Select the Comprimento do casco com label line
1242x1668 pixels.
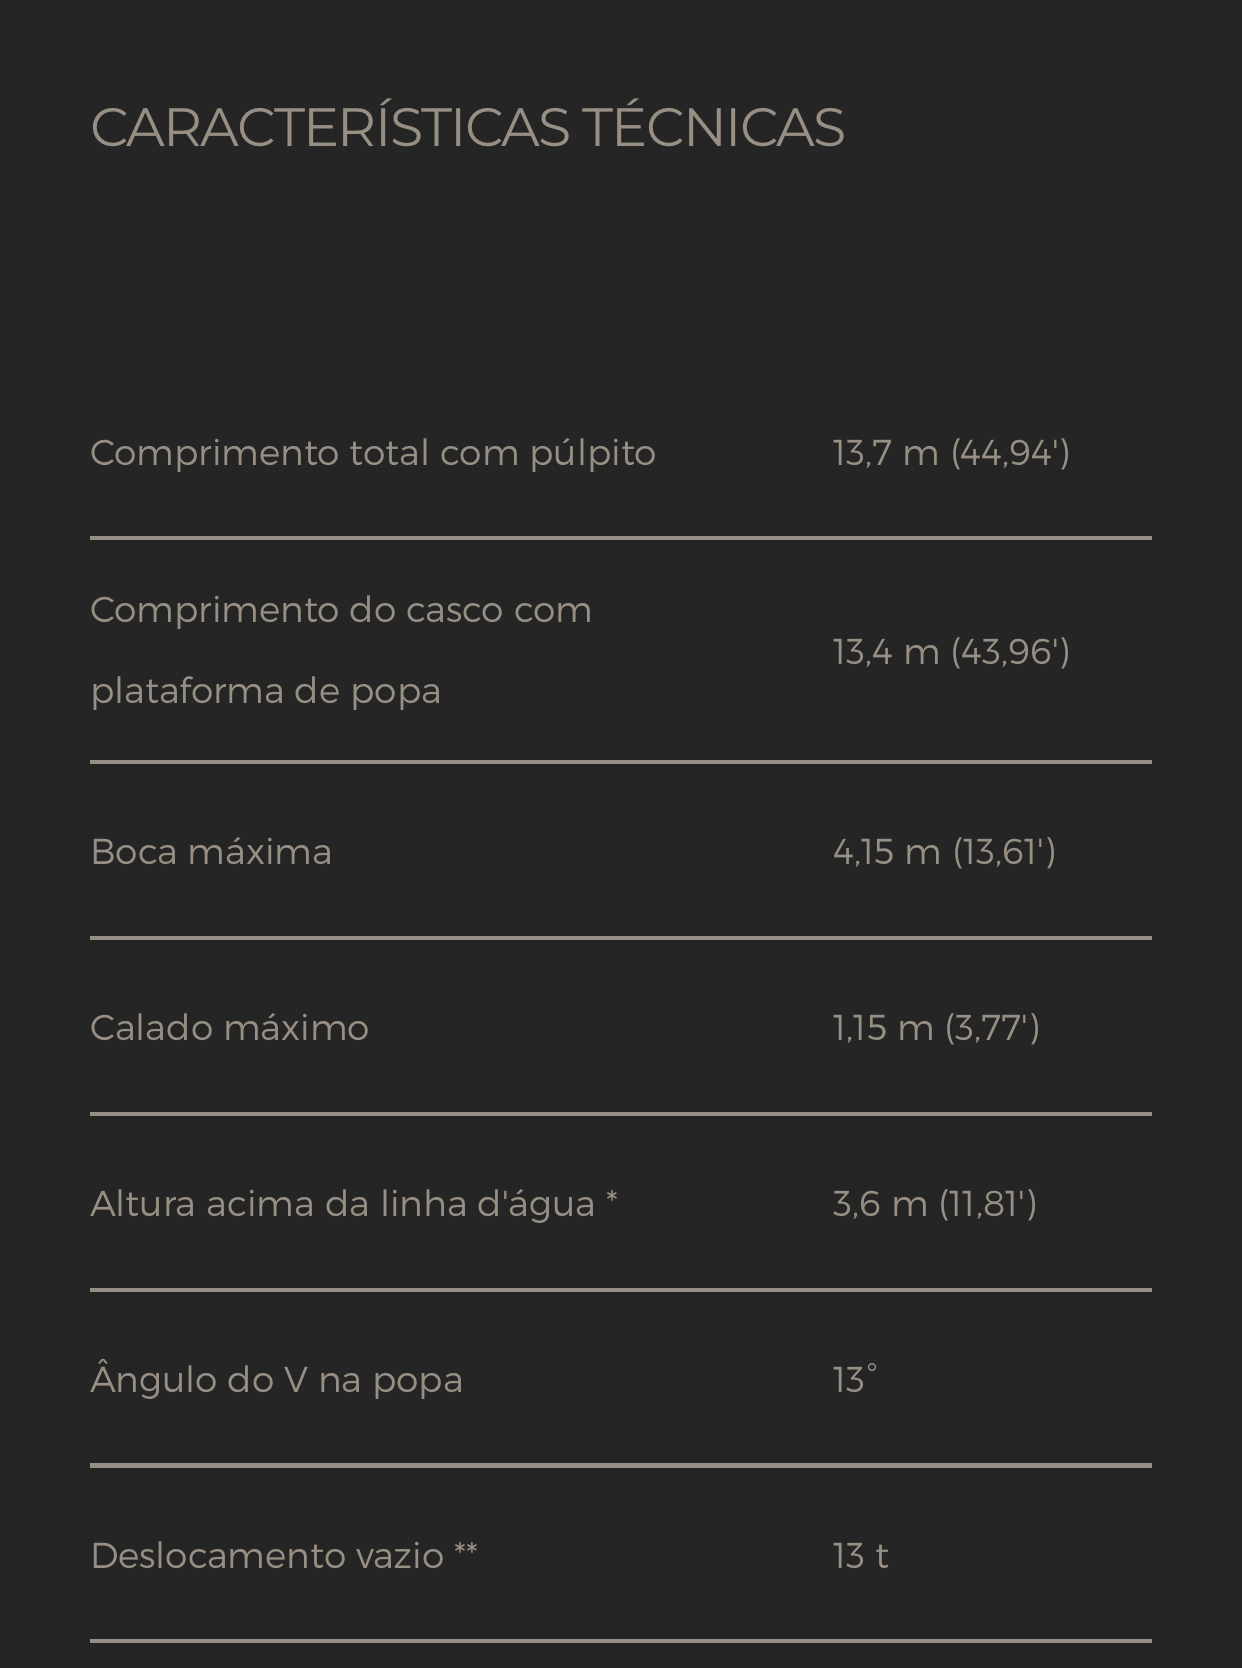coord(341,610)
